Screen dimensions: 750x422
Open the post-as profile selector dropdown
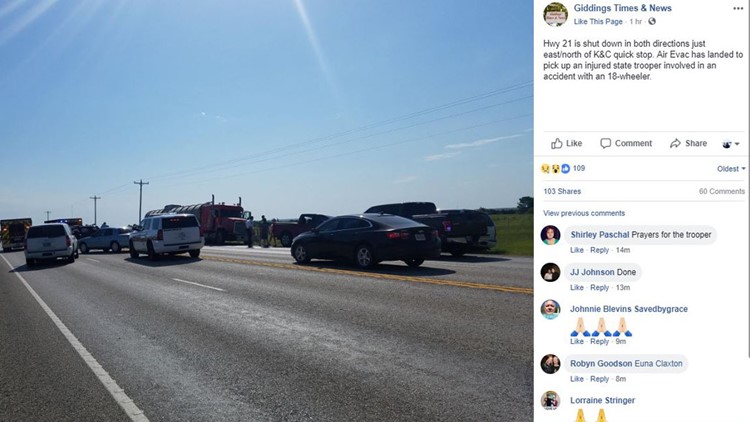(x=731, y=144)
